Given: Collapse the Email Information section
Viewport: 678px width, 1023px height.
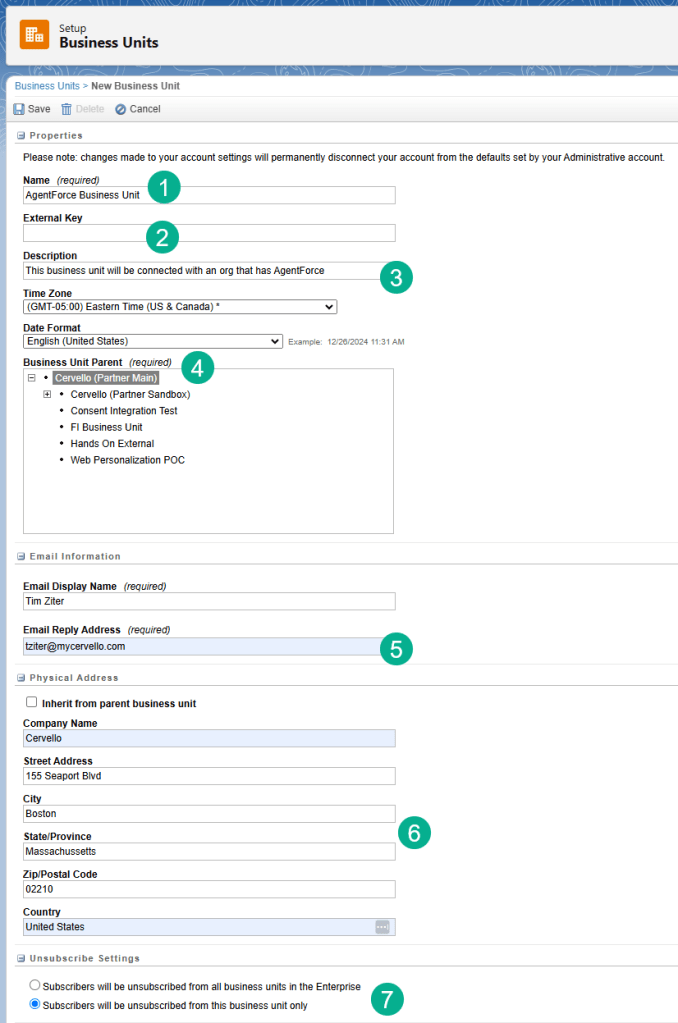Looking at the screenshot, I should point(20,556).
